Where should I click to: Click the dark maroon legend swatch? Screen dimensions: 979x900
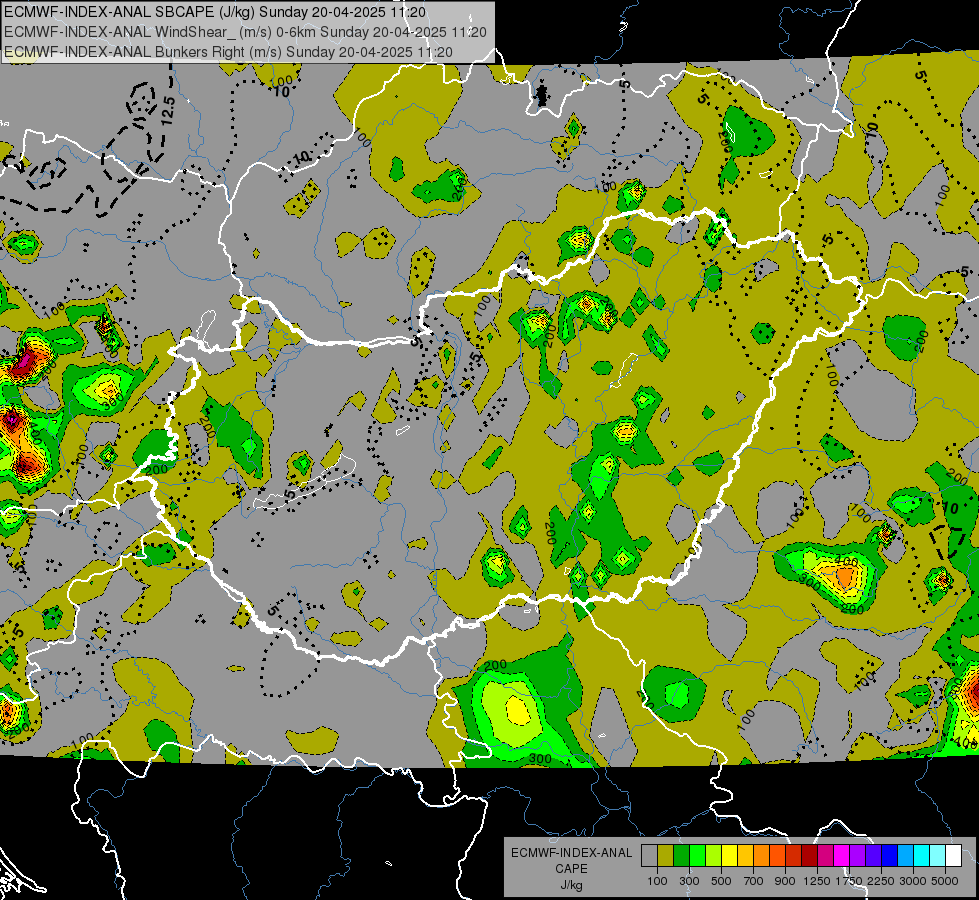tap(809, 855)
